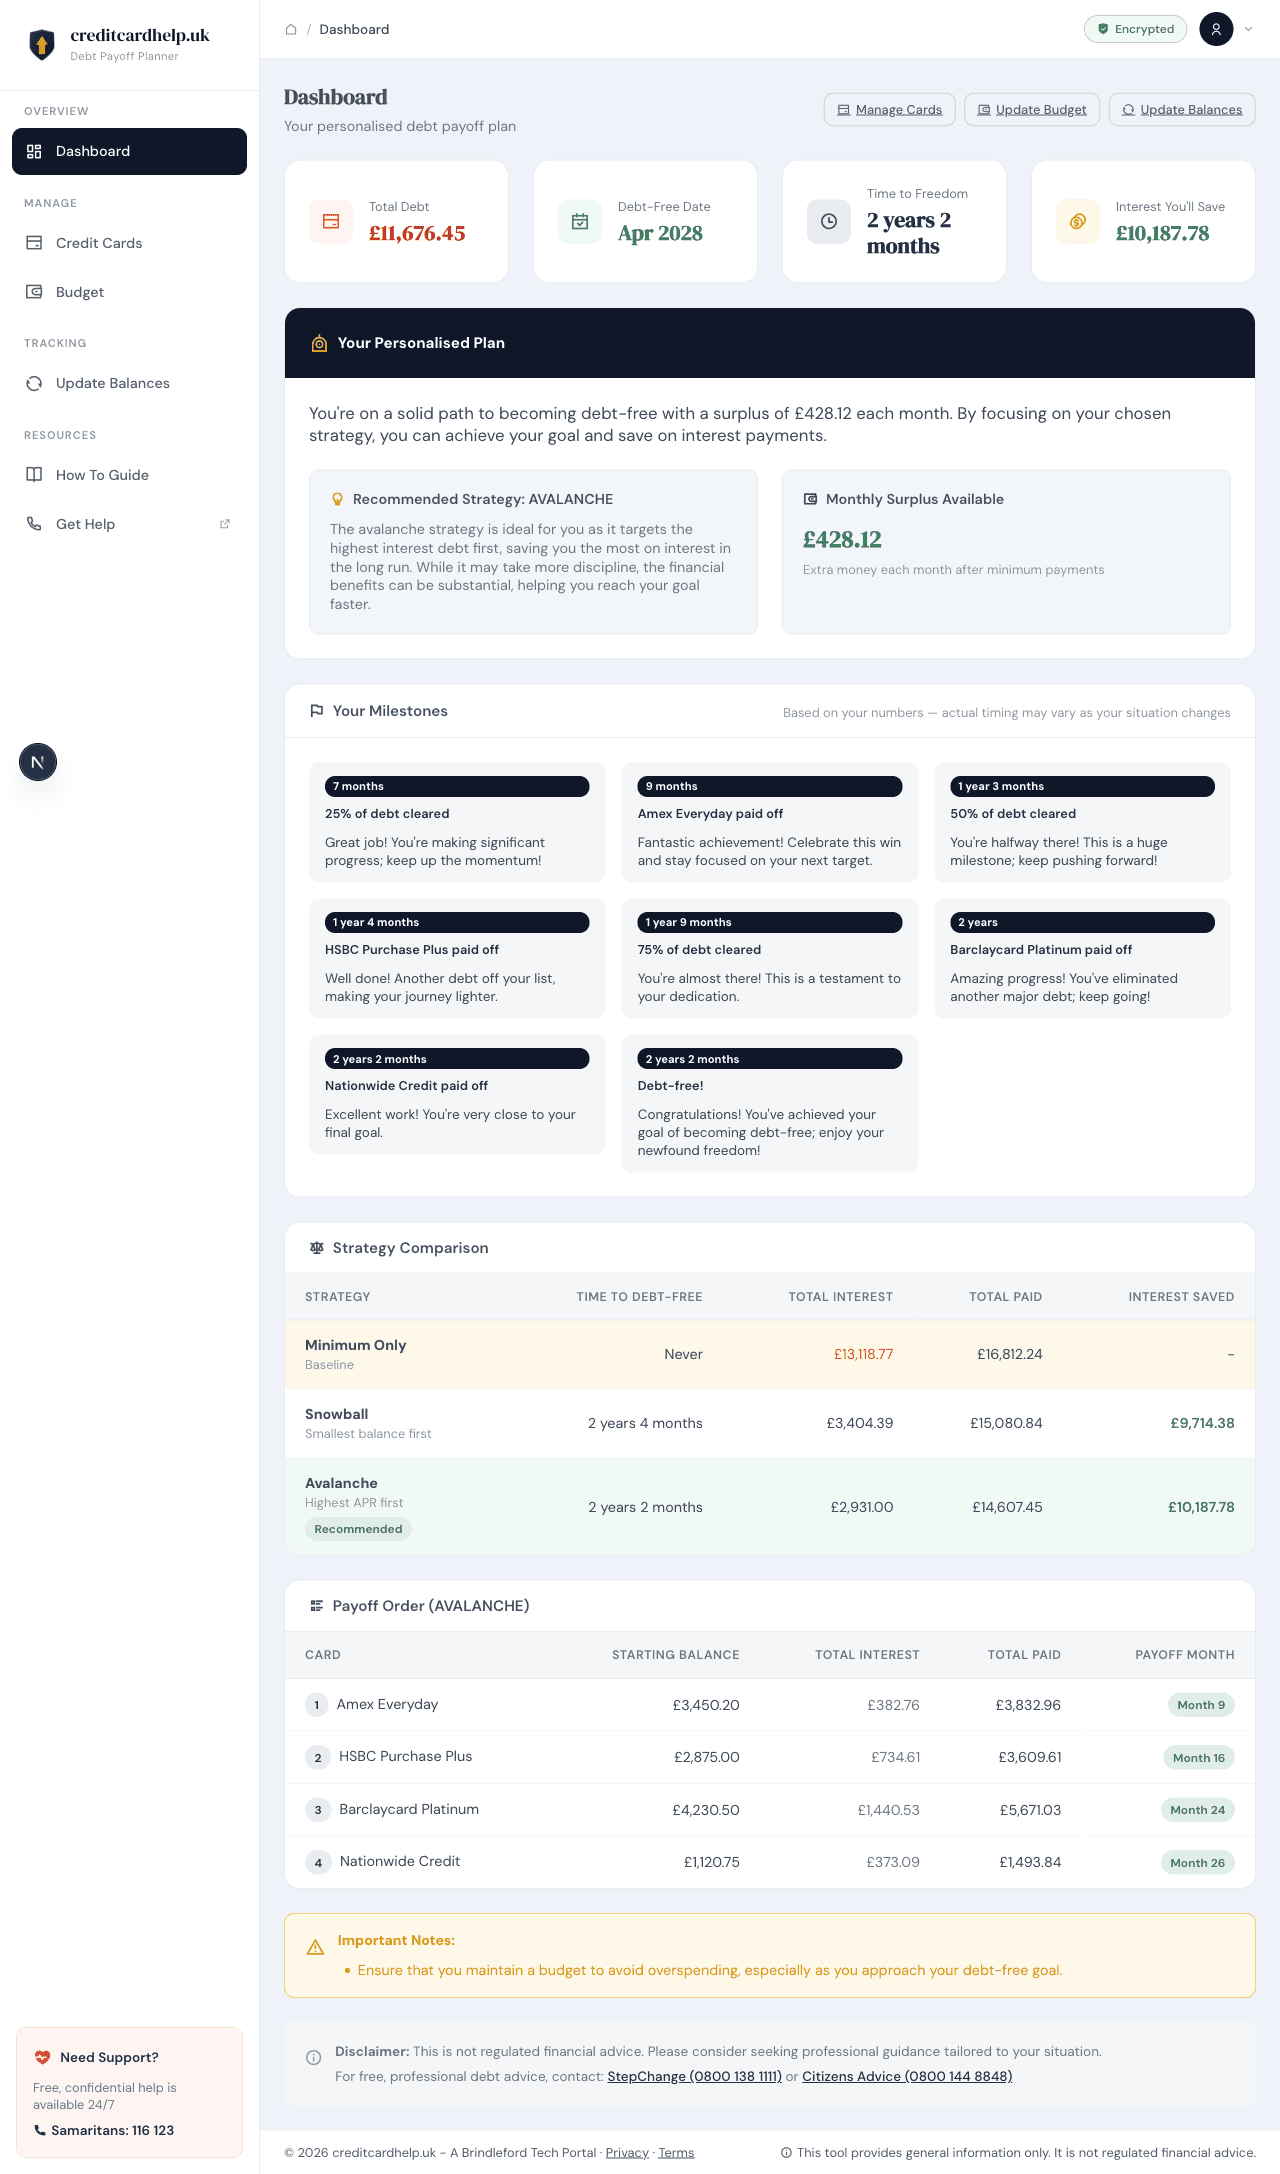1280x2174 pixels.
Task: Click the HSBC Purchase Plus payoff row
Action: point(770,1757)
